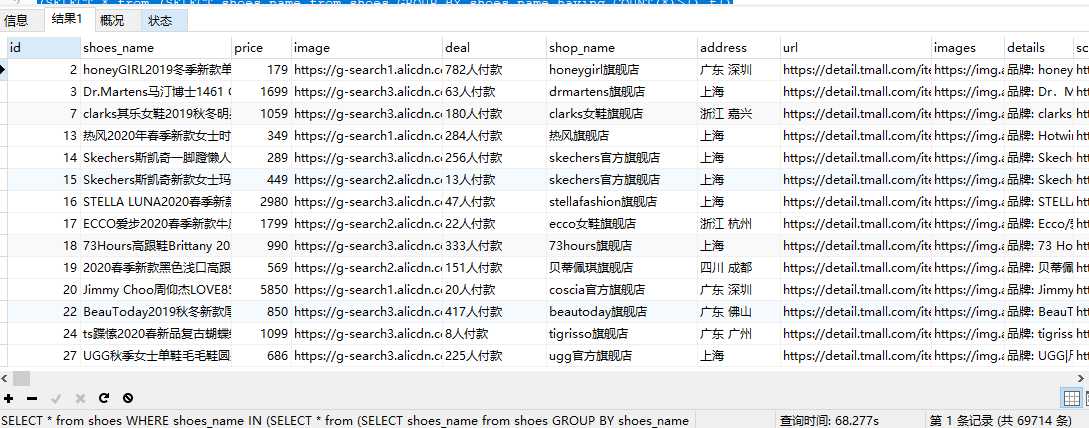Image resolution: width=1089 pixels, height=428 pixels.
Task: Click the 查询时间: 68.277s status entry
Action: [829, 420]
